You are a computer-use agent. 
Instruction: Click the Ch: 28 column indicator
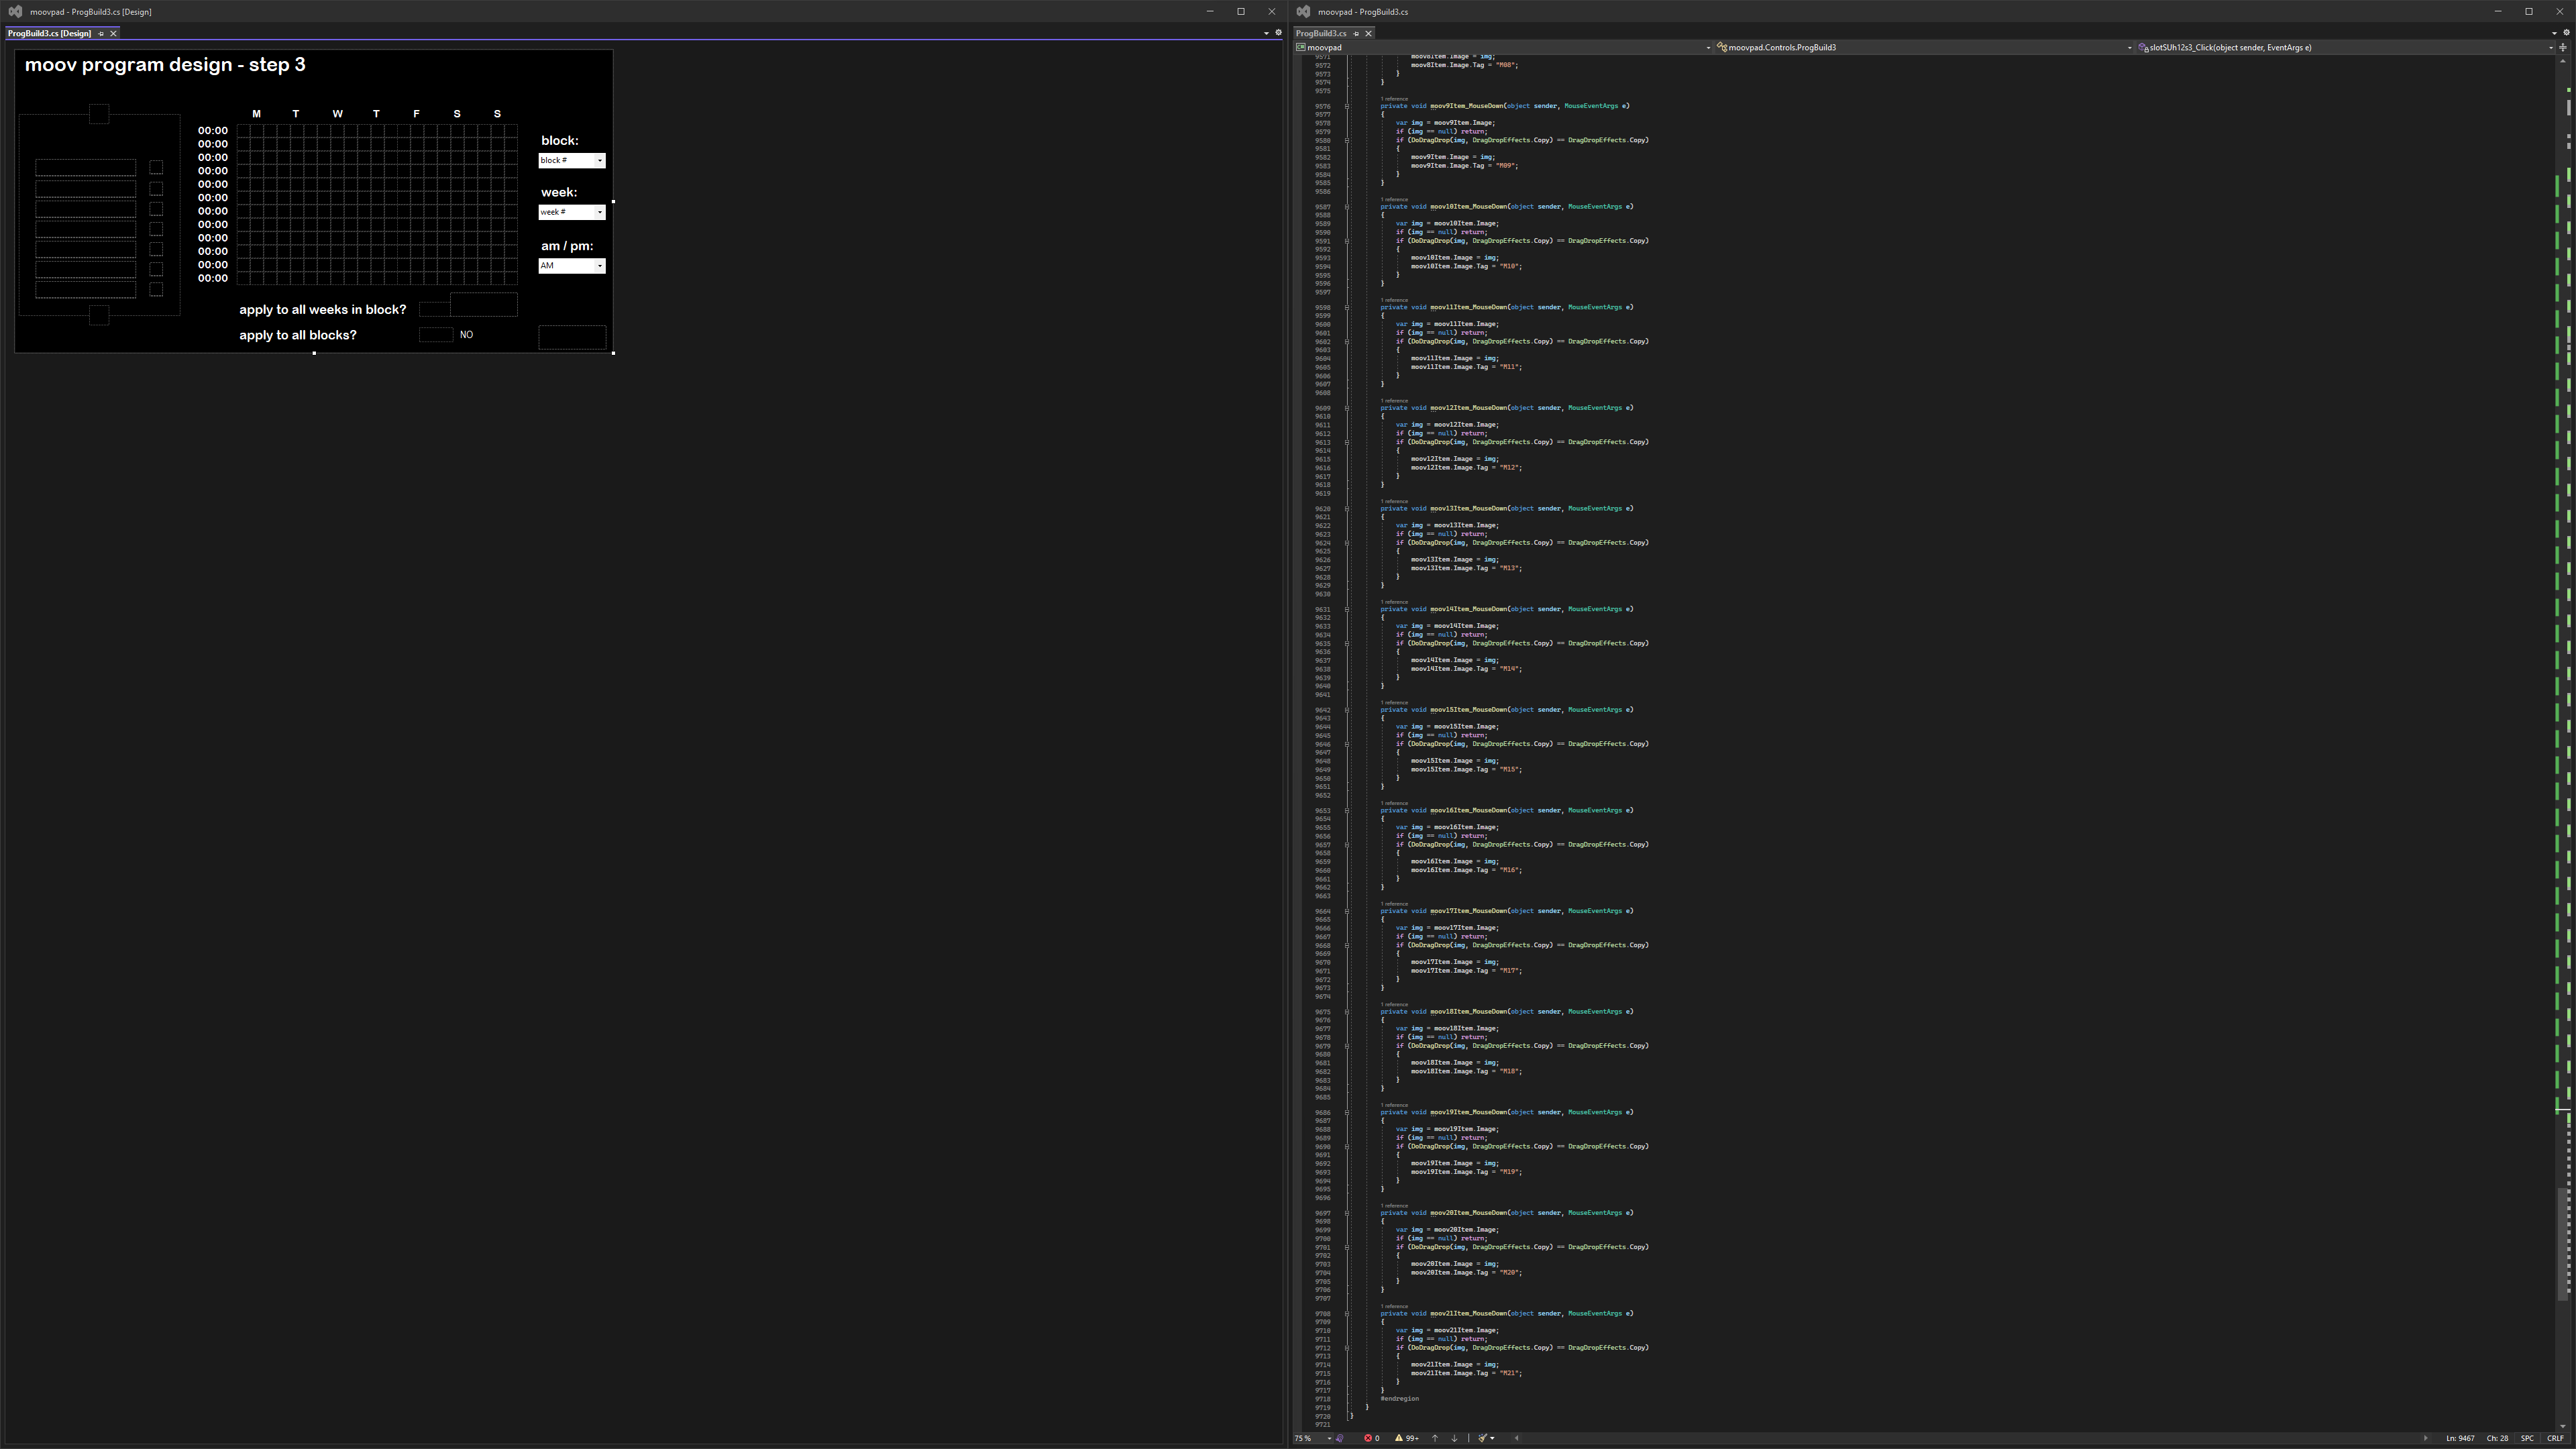(2497, 1438)
